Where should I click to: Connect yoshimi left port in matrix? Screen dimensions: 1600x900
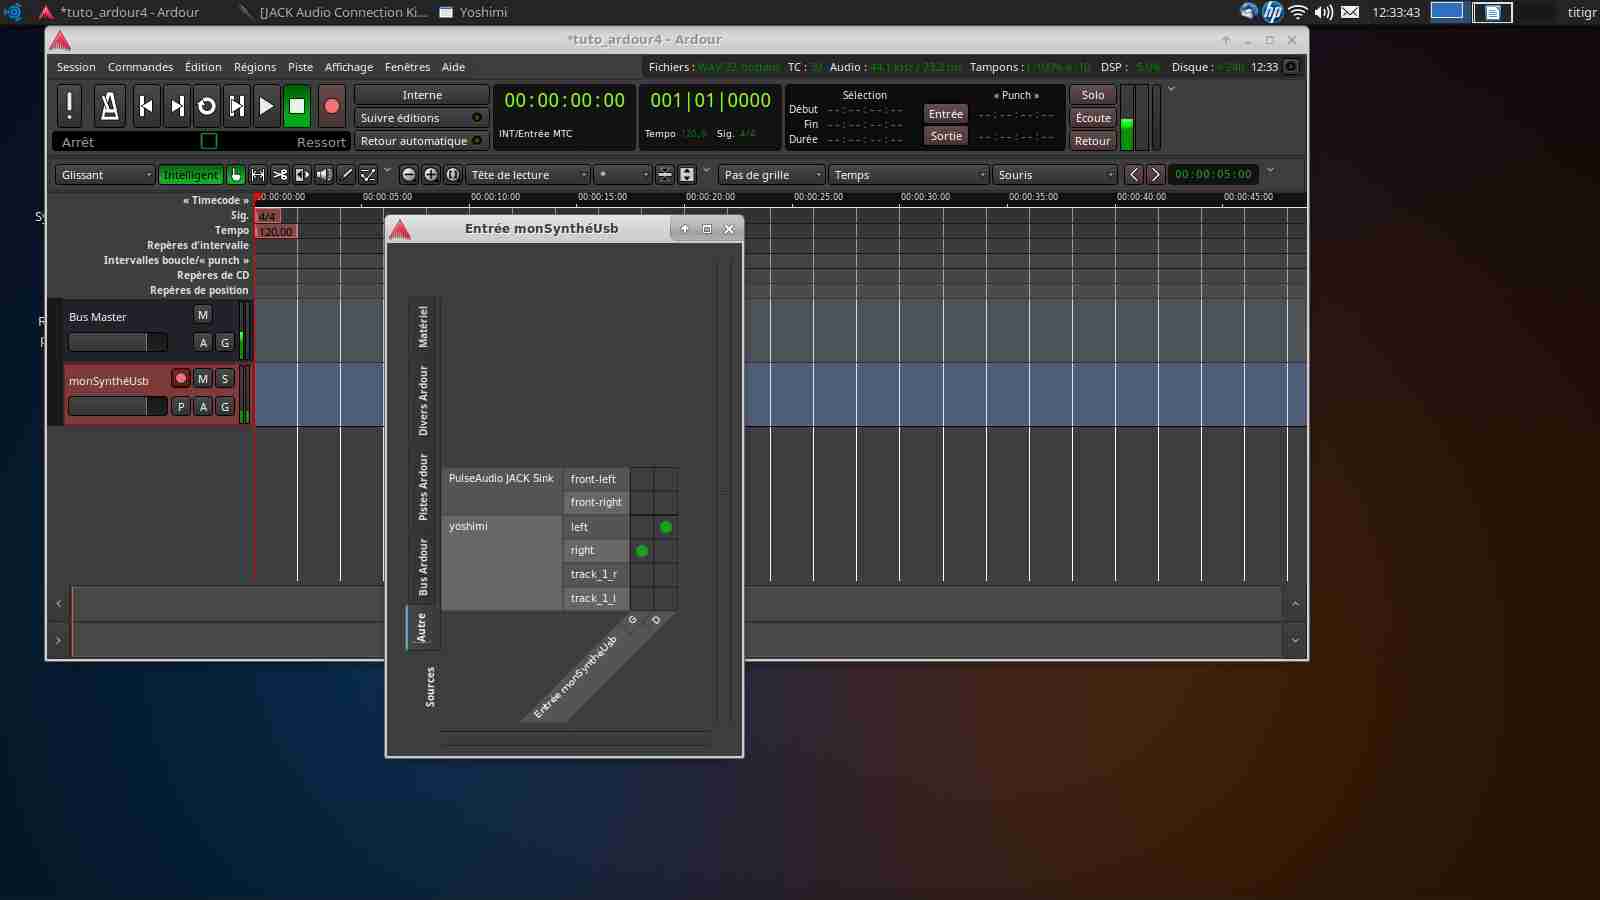pos(642,527)
